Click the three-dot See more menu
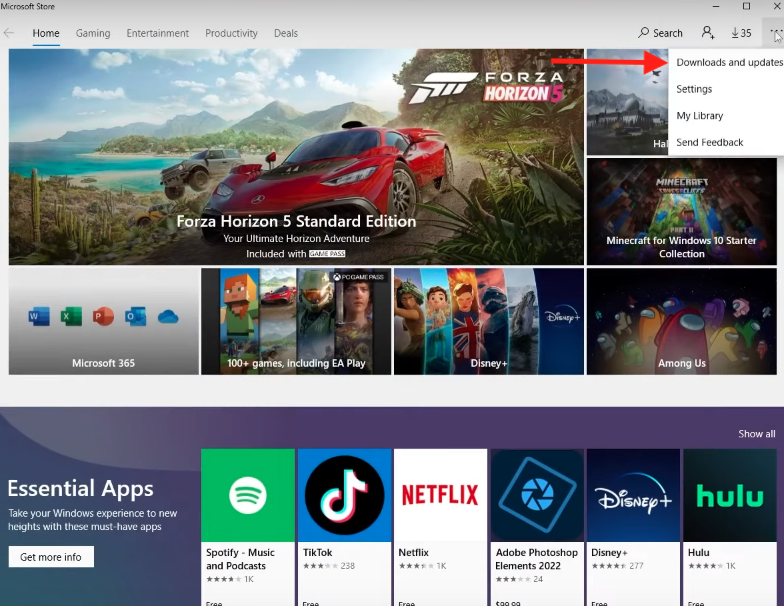The height and width of the screenshot is (606, 784). point(776,33)
